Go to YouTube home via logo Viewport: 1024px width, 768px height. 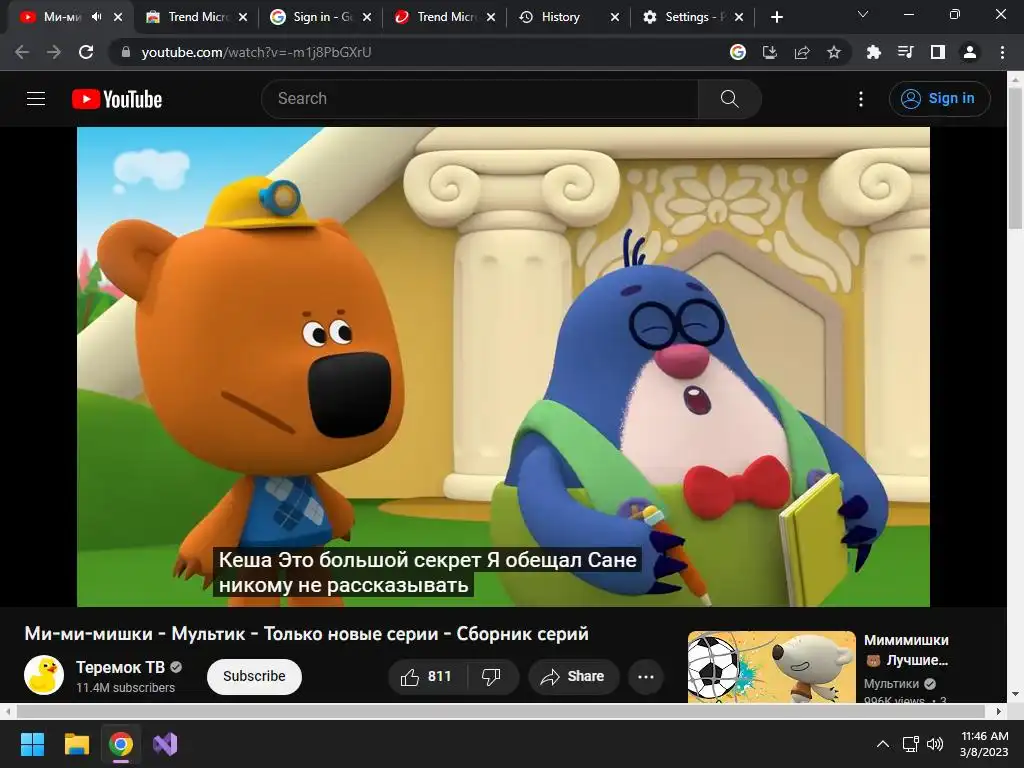tap(117, 99)
